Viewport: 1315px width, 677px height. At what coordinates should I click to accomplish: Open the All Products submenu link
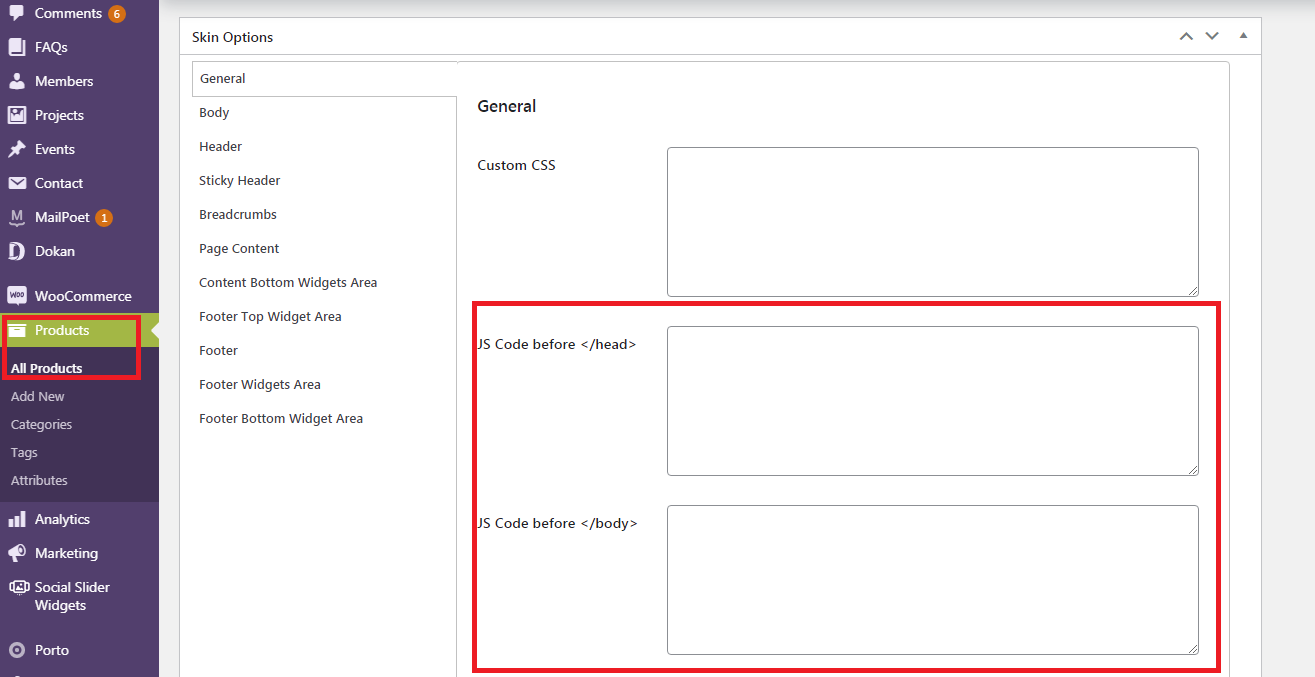click(x=47, y=368)
